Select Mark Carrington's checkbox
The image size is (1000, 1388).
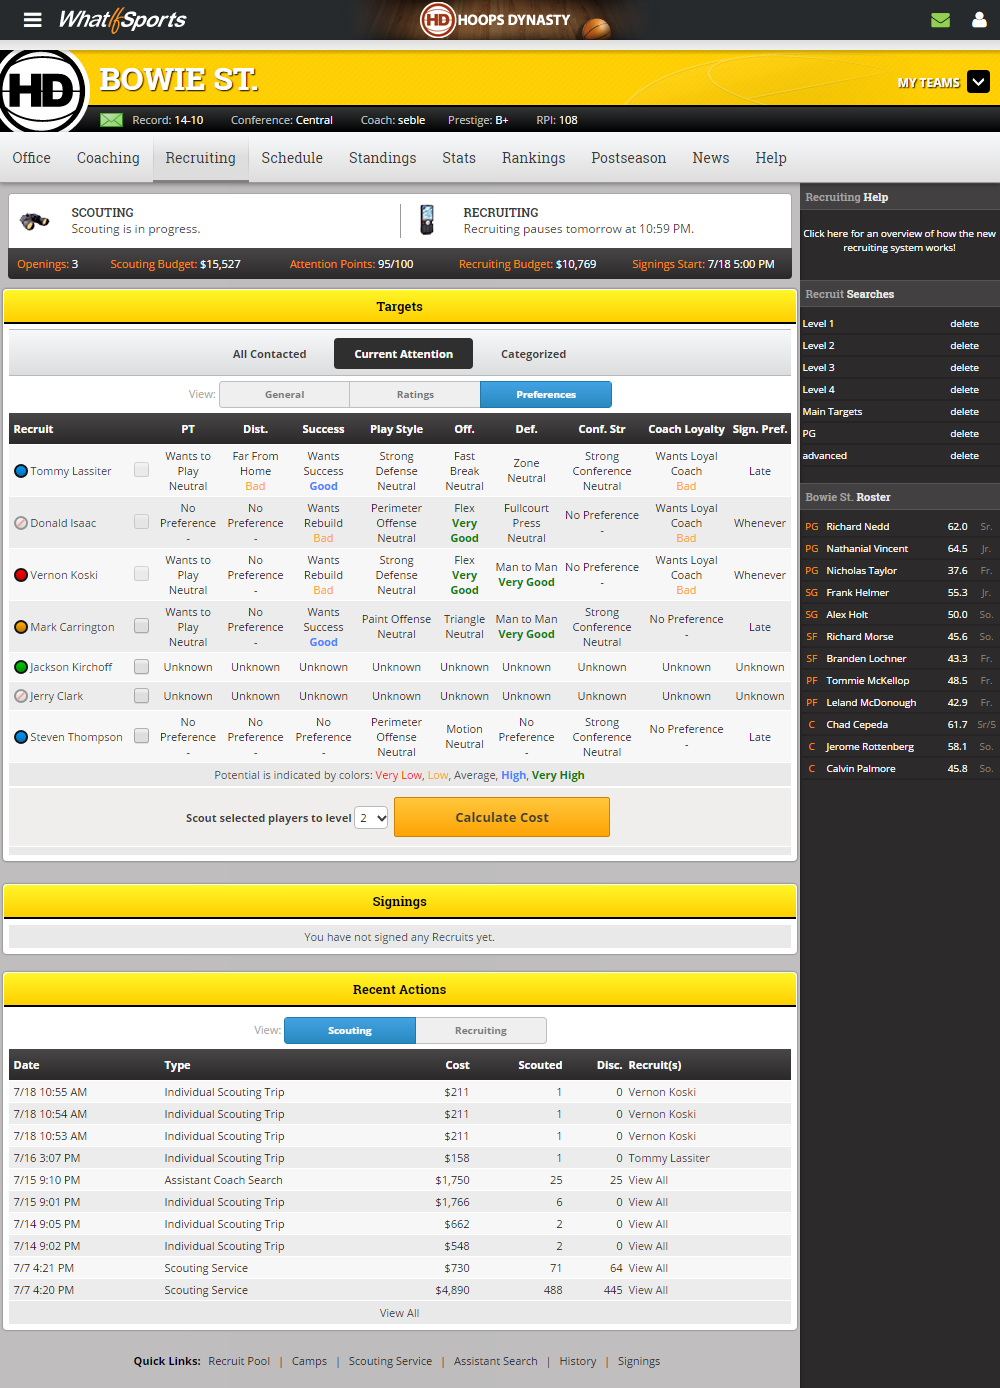click(x=142, y=626)
